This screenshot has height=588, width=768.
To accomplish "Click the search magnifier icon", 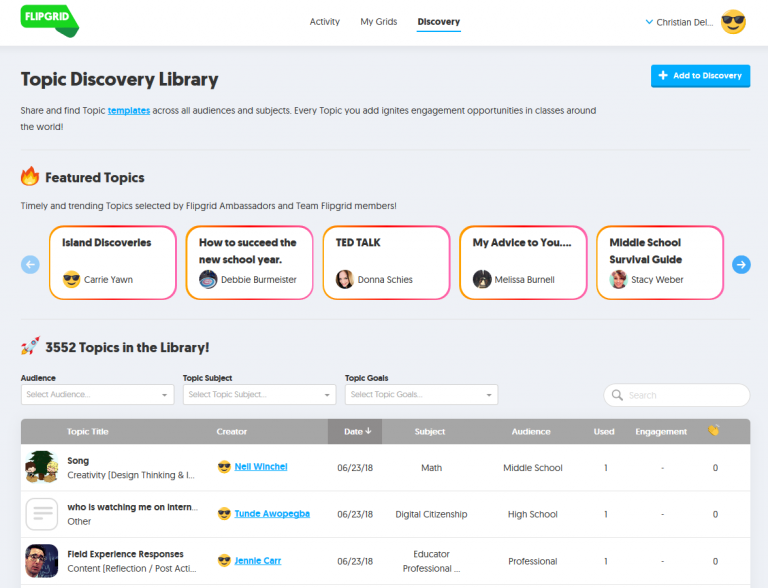I will (x=617, y=395).
